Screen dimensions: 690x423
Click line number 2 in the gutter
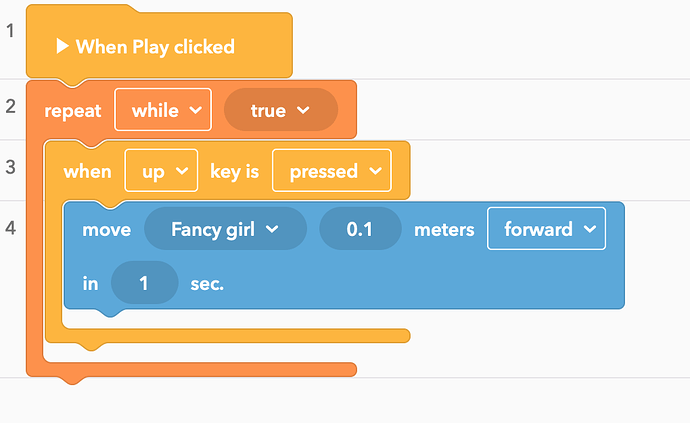10,107
